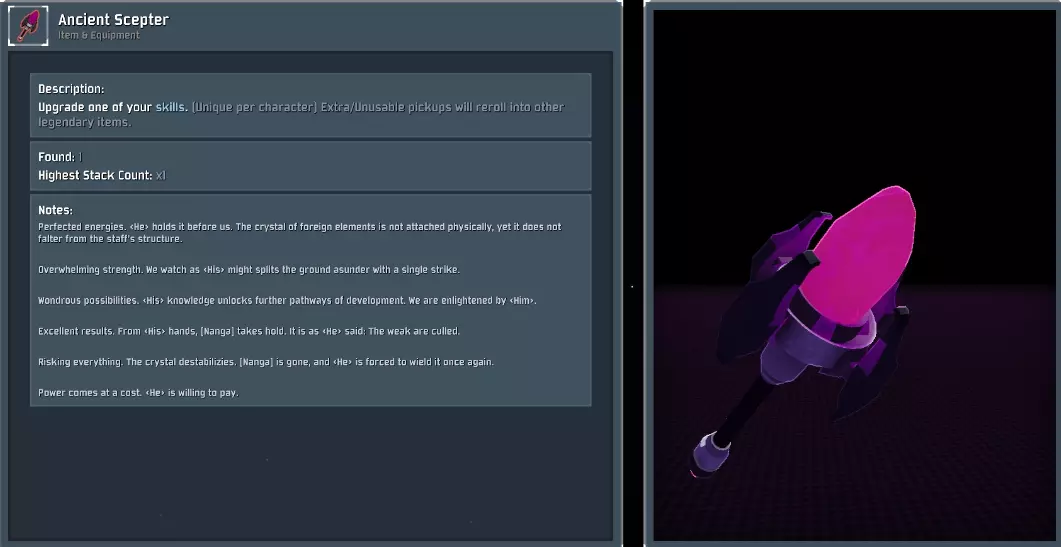Click the Ancient Scepter title text
The image size is (1061, 547).
[113, 20]
